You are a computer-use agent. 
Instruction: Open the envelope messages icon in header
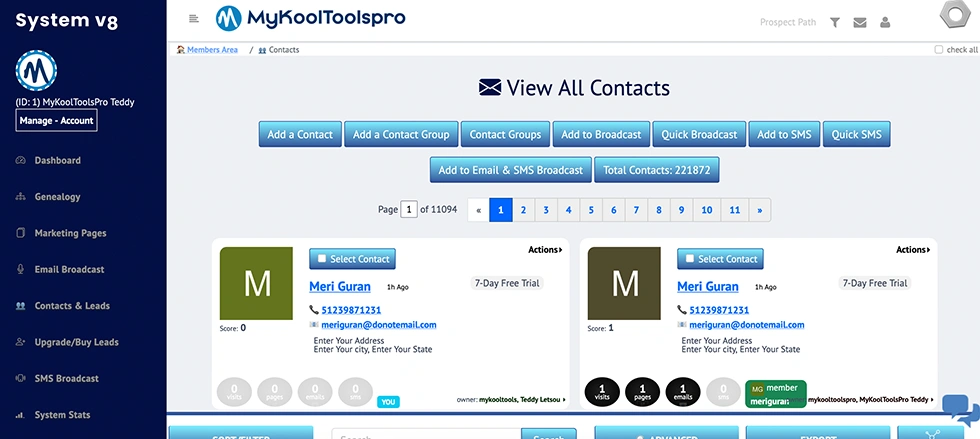860,22
